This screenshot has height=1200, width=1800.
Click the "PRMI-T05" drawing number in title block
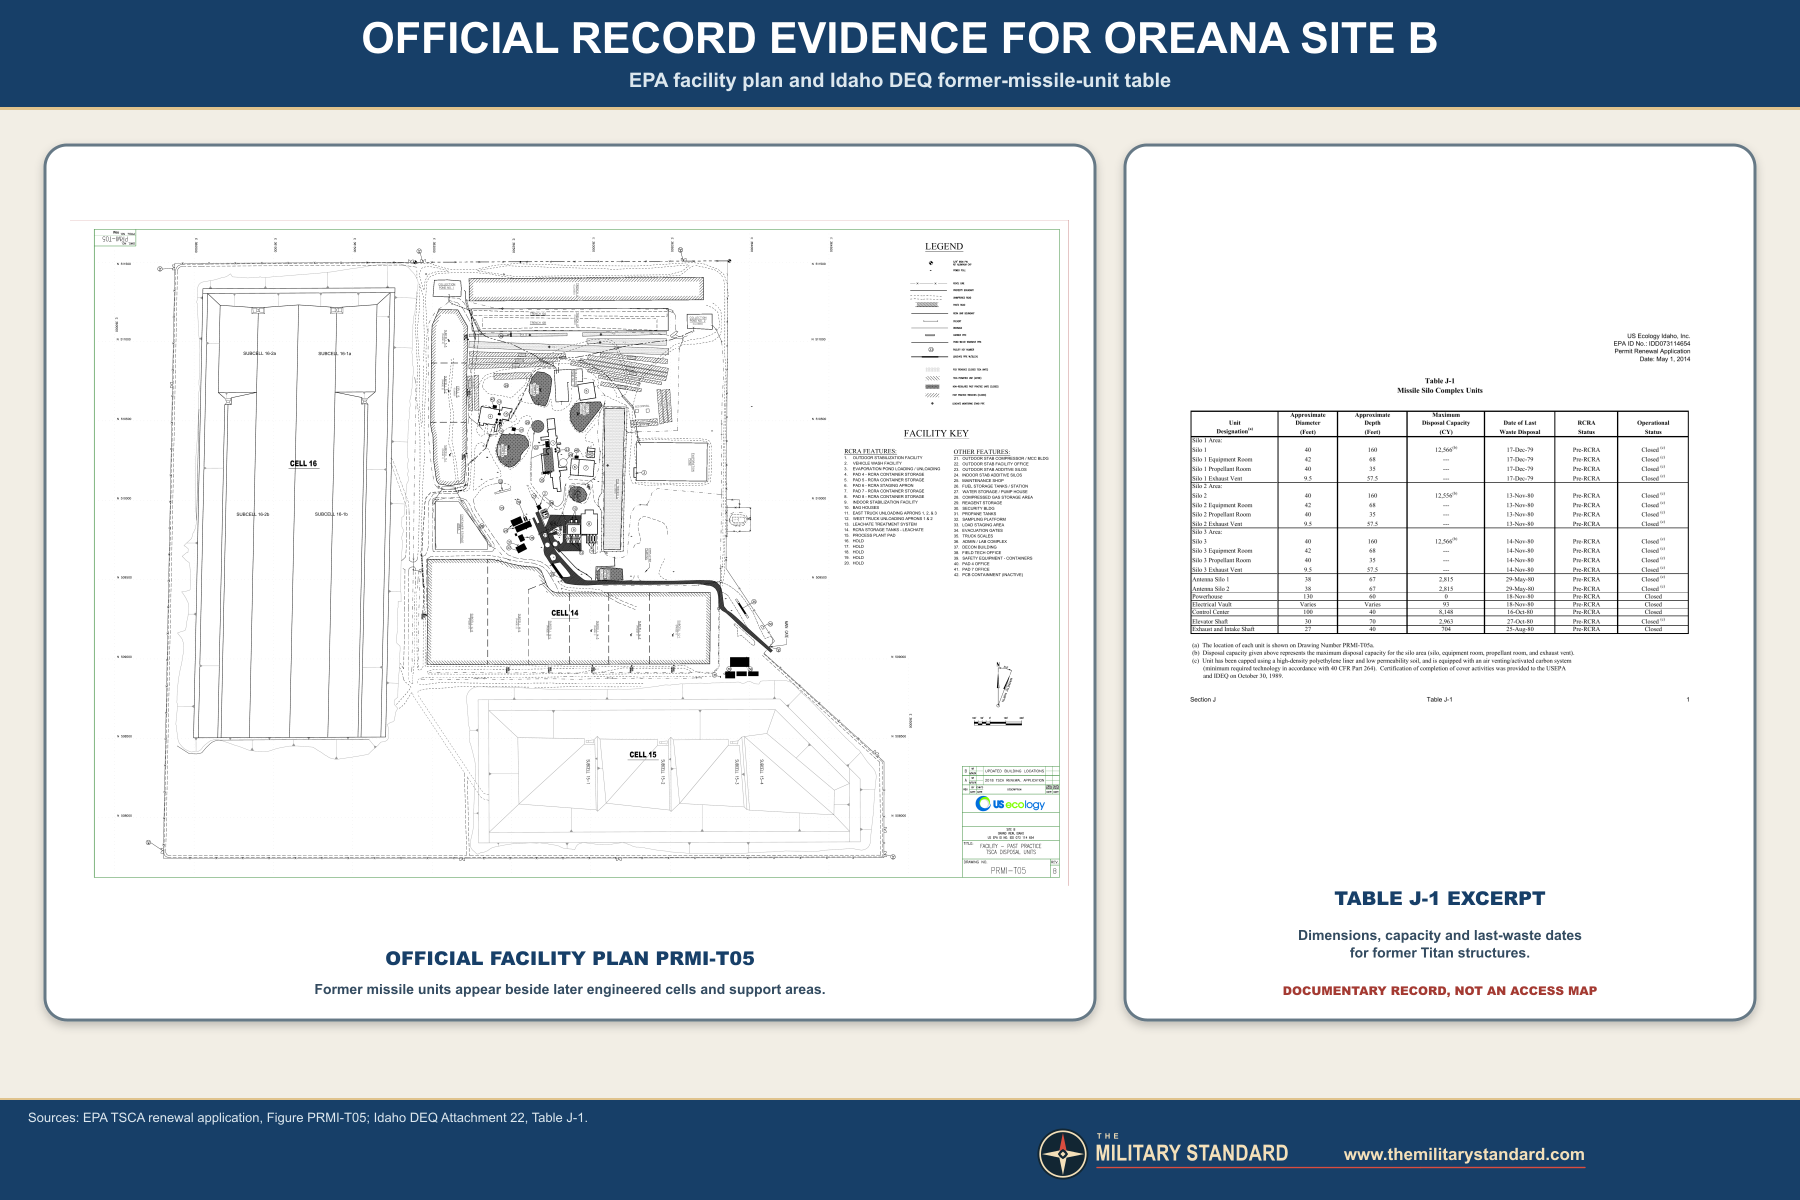pyautogui.click(x=1008, y=871)
